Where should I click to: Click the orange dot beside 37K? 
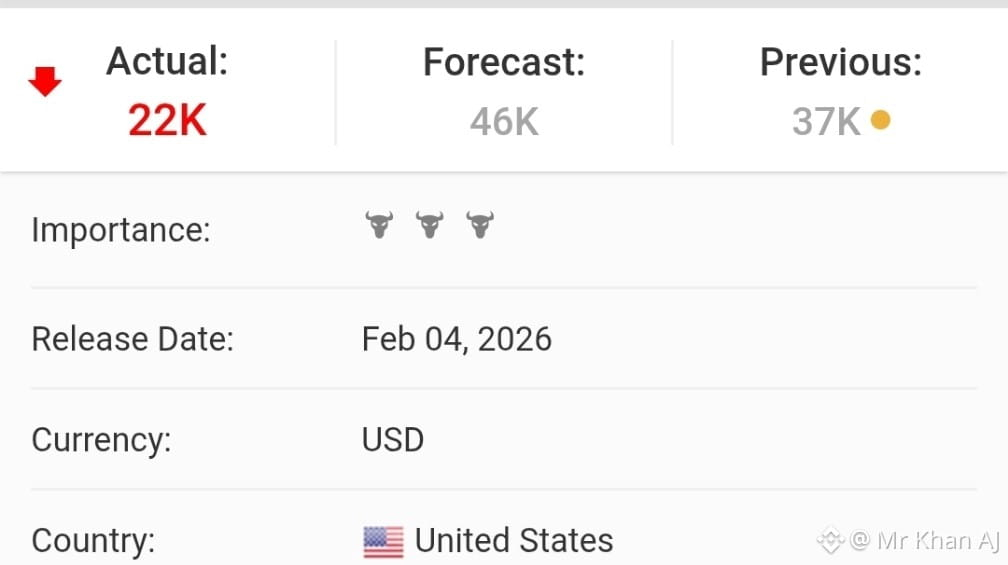pyautogui.click(x=880, y=120)
